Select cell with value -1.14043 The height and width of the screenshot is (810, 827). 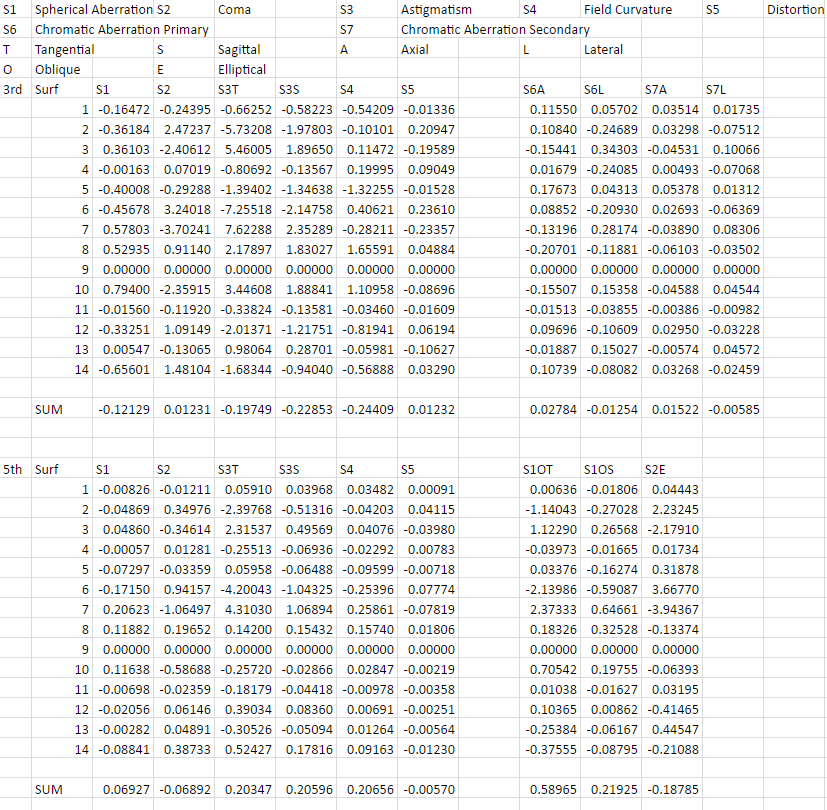click(550, 509)
